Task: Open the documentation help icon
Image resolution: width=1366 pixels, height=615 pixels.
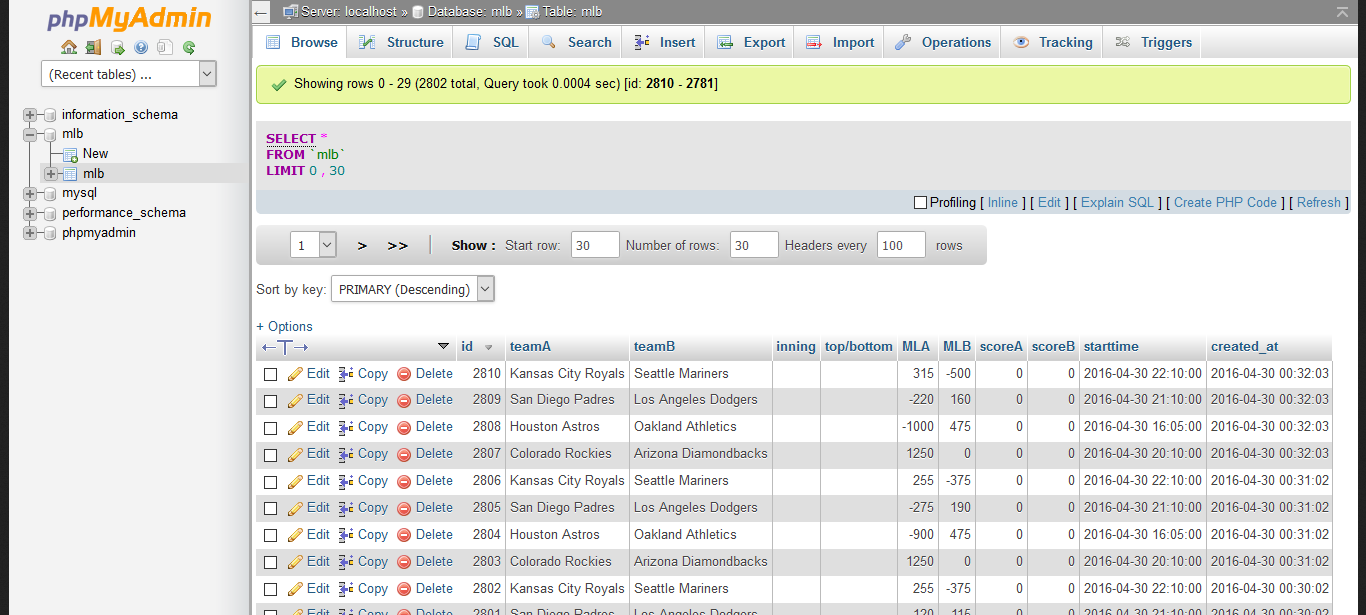Action: click(x=141, y=47)
